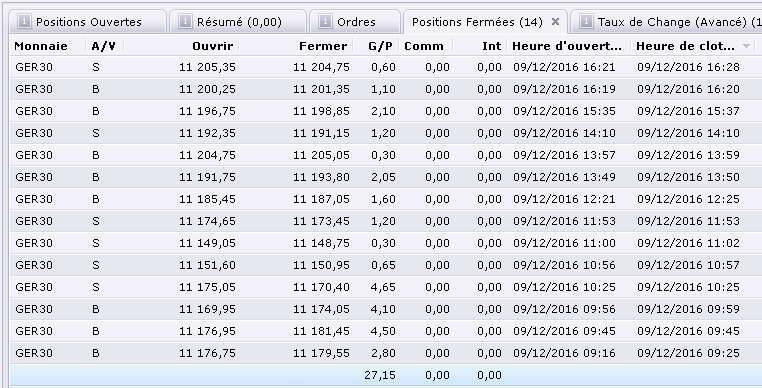
Task: Click the G/P value 2,10
Action: click(383, 111)
